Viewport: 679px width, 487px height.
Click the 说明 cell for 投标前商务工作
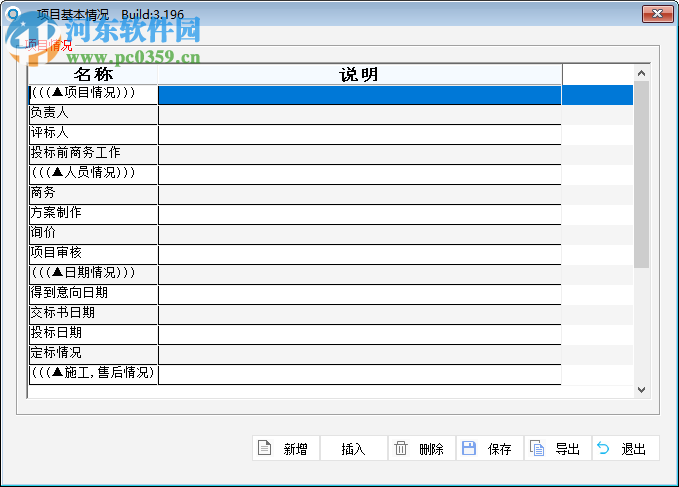(360, 154)
